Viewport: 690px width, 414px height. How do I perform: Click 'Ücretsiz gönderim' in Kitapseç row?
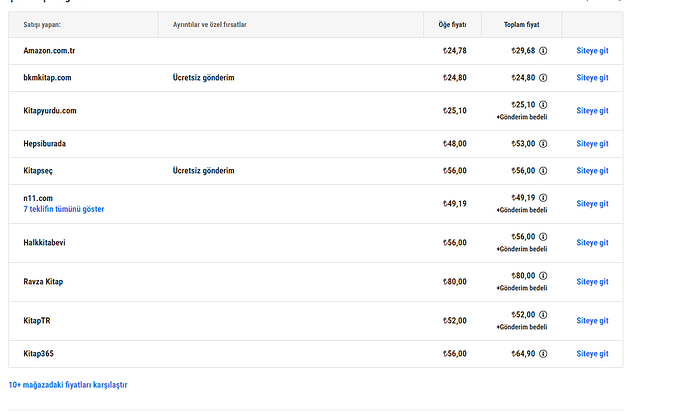click(x=203, y=171)
